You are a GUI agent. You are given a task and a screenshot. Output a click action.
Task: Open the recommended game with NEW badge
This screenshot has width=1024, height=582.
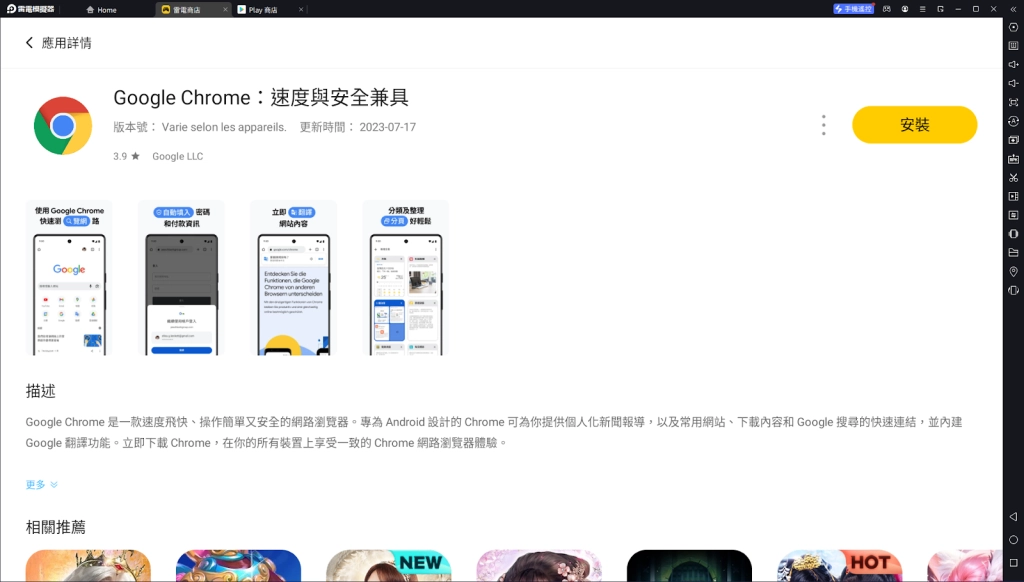(389, 566)
